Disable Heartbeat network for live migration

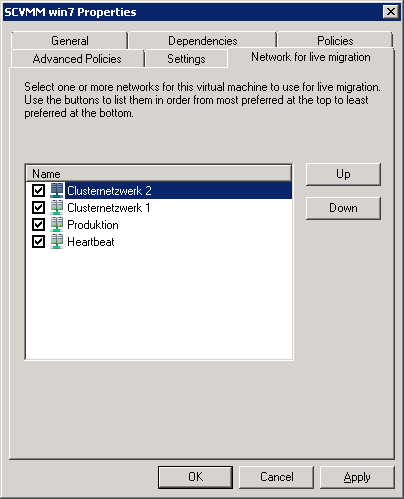pyautogui.click(x=38, y=242)
